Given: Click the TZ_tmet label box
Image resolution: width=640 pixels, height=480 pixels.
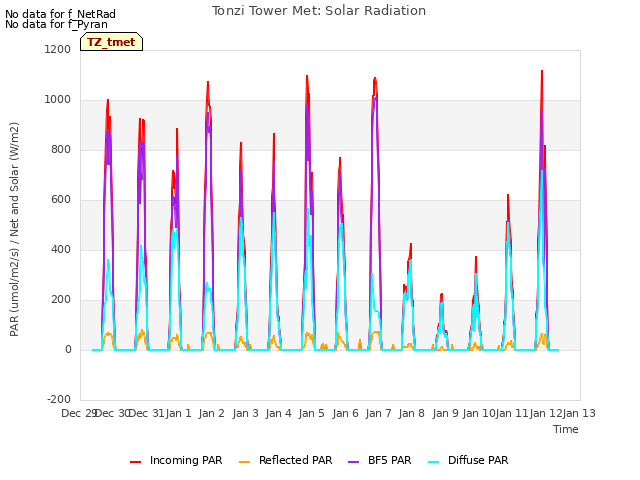Looking at the screenshot, I should (x=111, y=42).
